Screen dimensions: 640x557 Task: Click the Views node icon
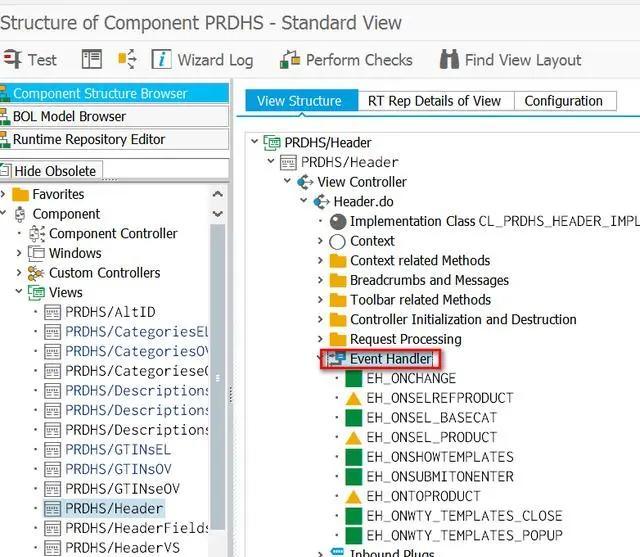click(x=36, y=293)
